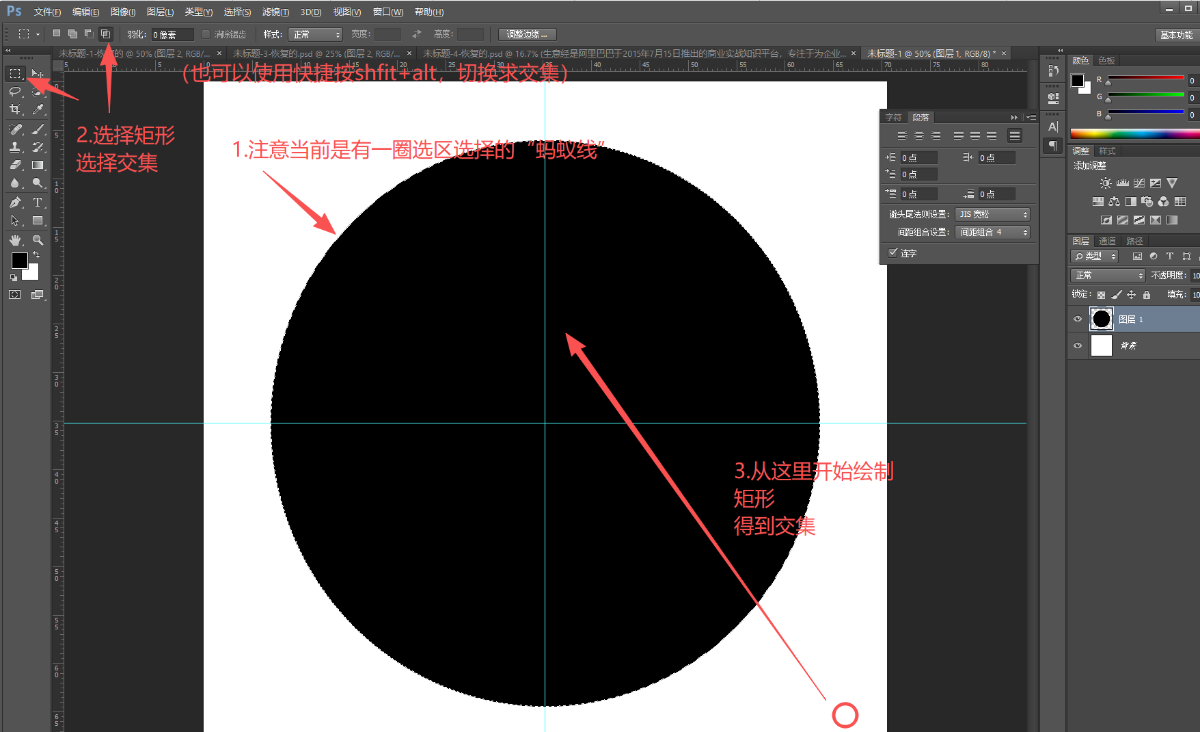Click the 基本功能 workspace button
The width and height of the screenshot is (1200, 732).
[1174, 34]
